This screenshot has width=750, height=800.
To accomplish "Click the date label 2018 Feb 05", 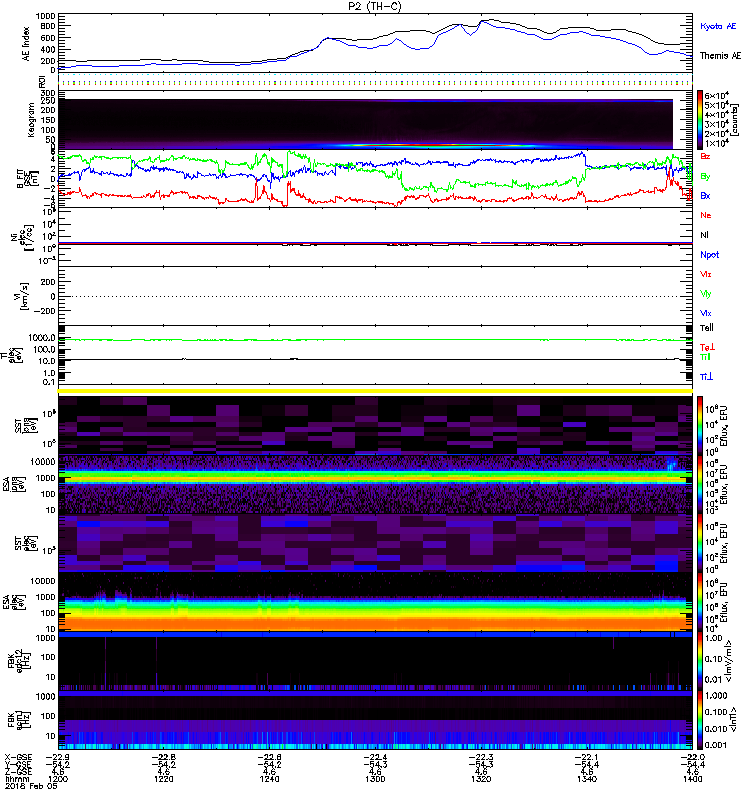I will tap(31, 786).
